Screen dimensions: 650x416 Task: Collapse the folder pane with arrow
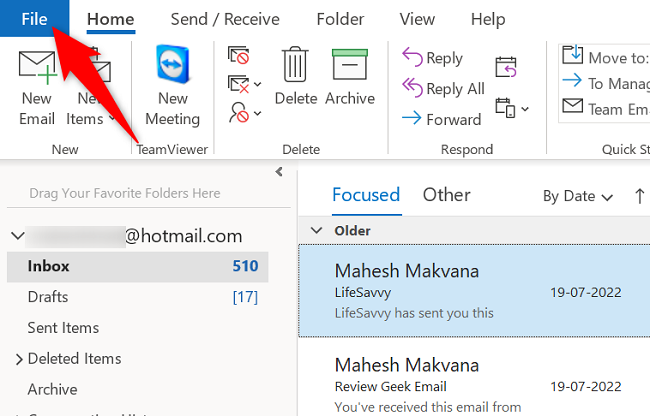(x=279, y=172)
